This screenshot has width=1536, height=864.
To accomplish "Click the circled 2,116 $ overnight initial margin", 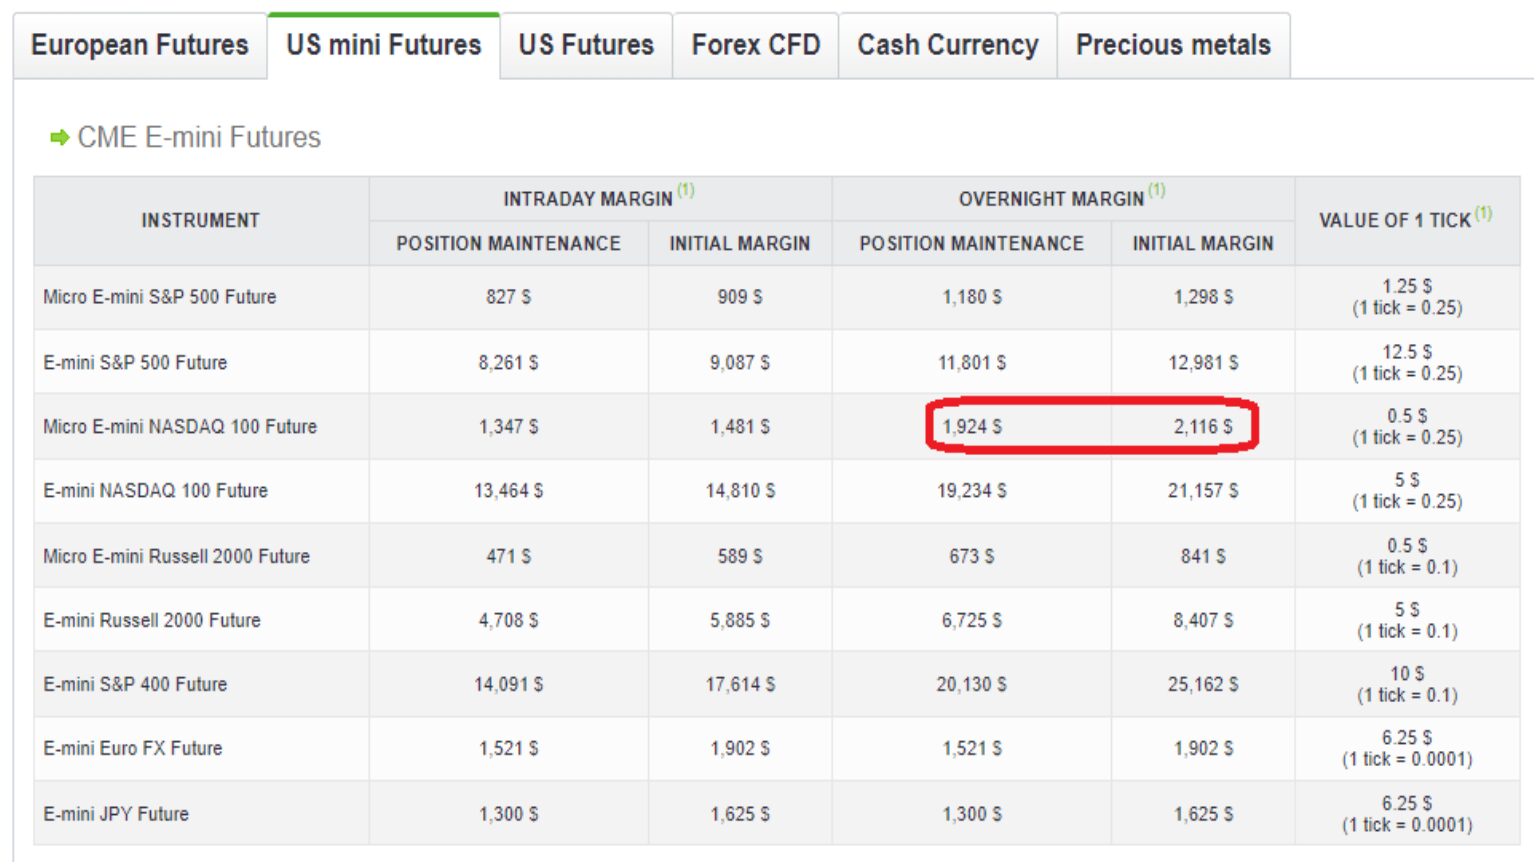I will pos(1203,427).
